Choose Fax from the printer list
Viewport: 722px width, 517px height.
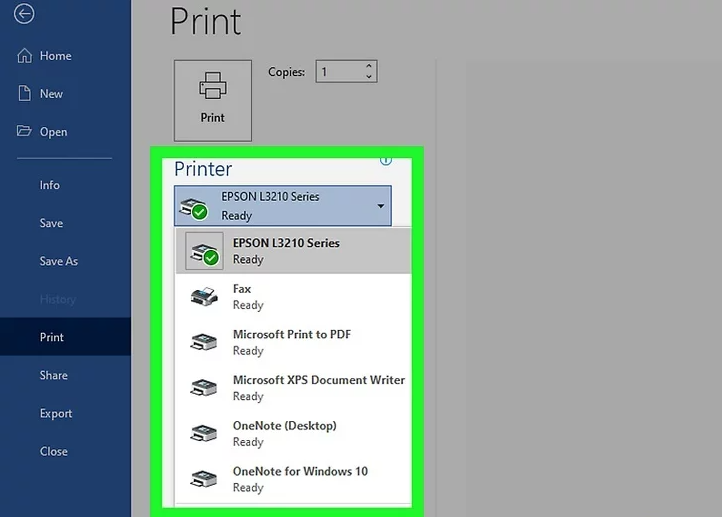tap(293, 296)
